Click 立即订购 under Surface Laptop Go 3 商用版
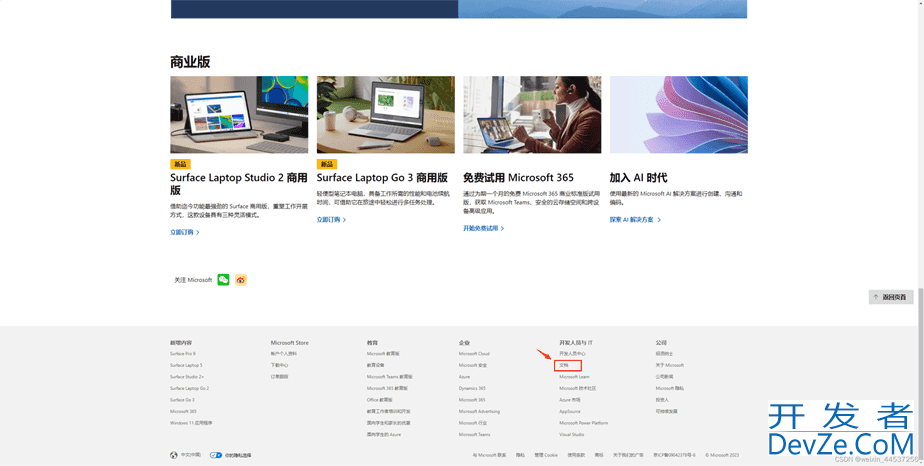This screenshot has height=466, width=924. pyautogui.click(x=331, y=219)
